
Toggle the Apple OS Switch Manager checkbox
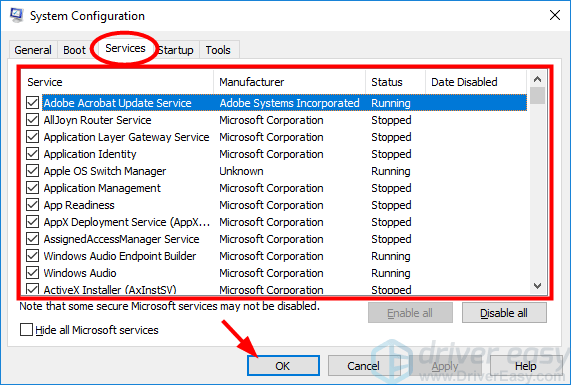32,170
